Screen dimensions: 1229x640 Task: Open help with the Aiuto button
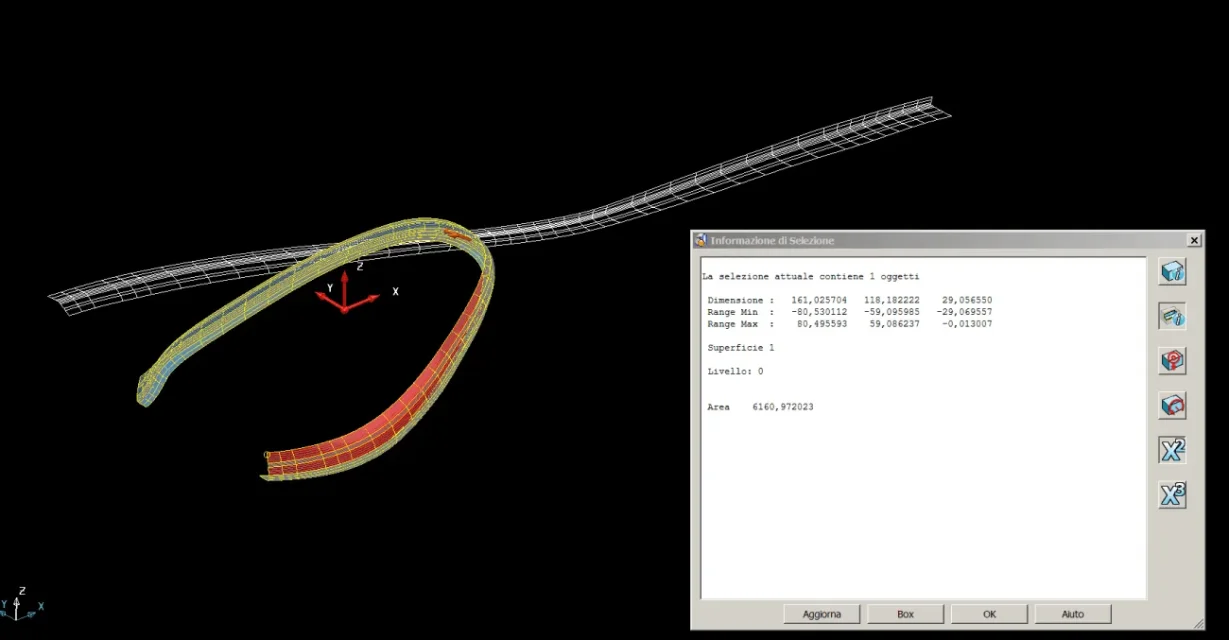1072,614
